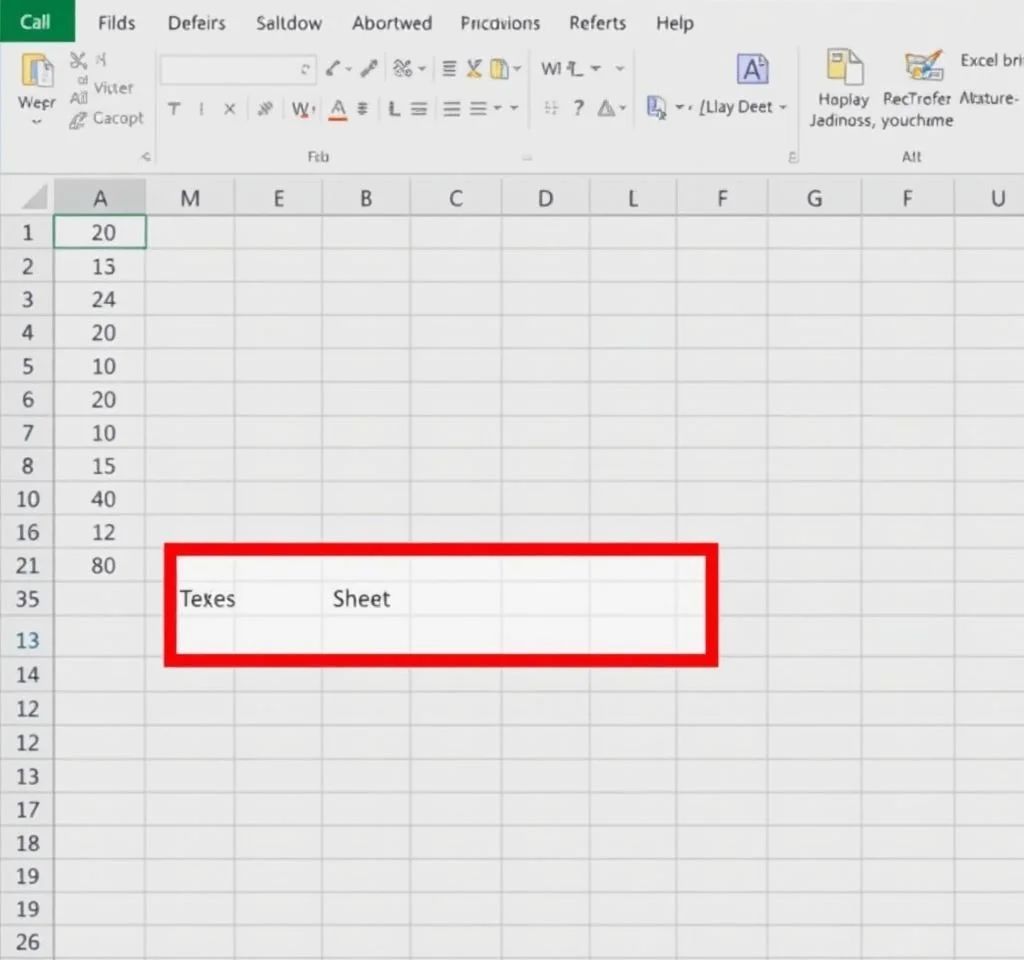Click the Cacopt format brush icon
The image size is (1024, 960).
(78, 120)
